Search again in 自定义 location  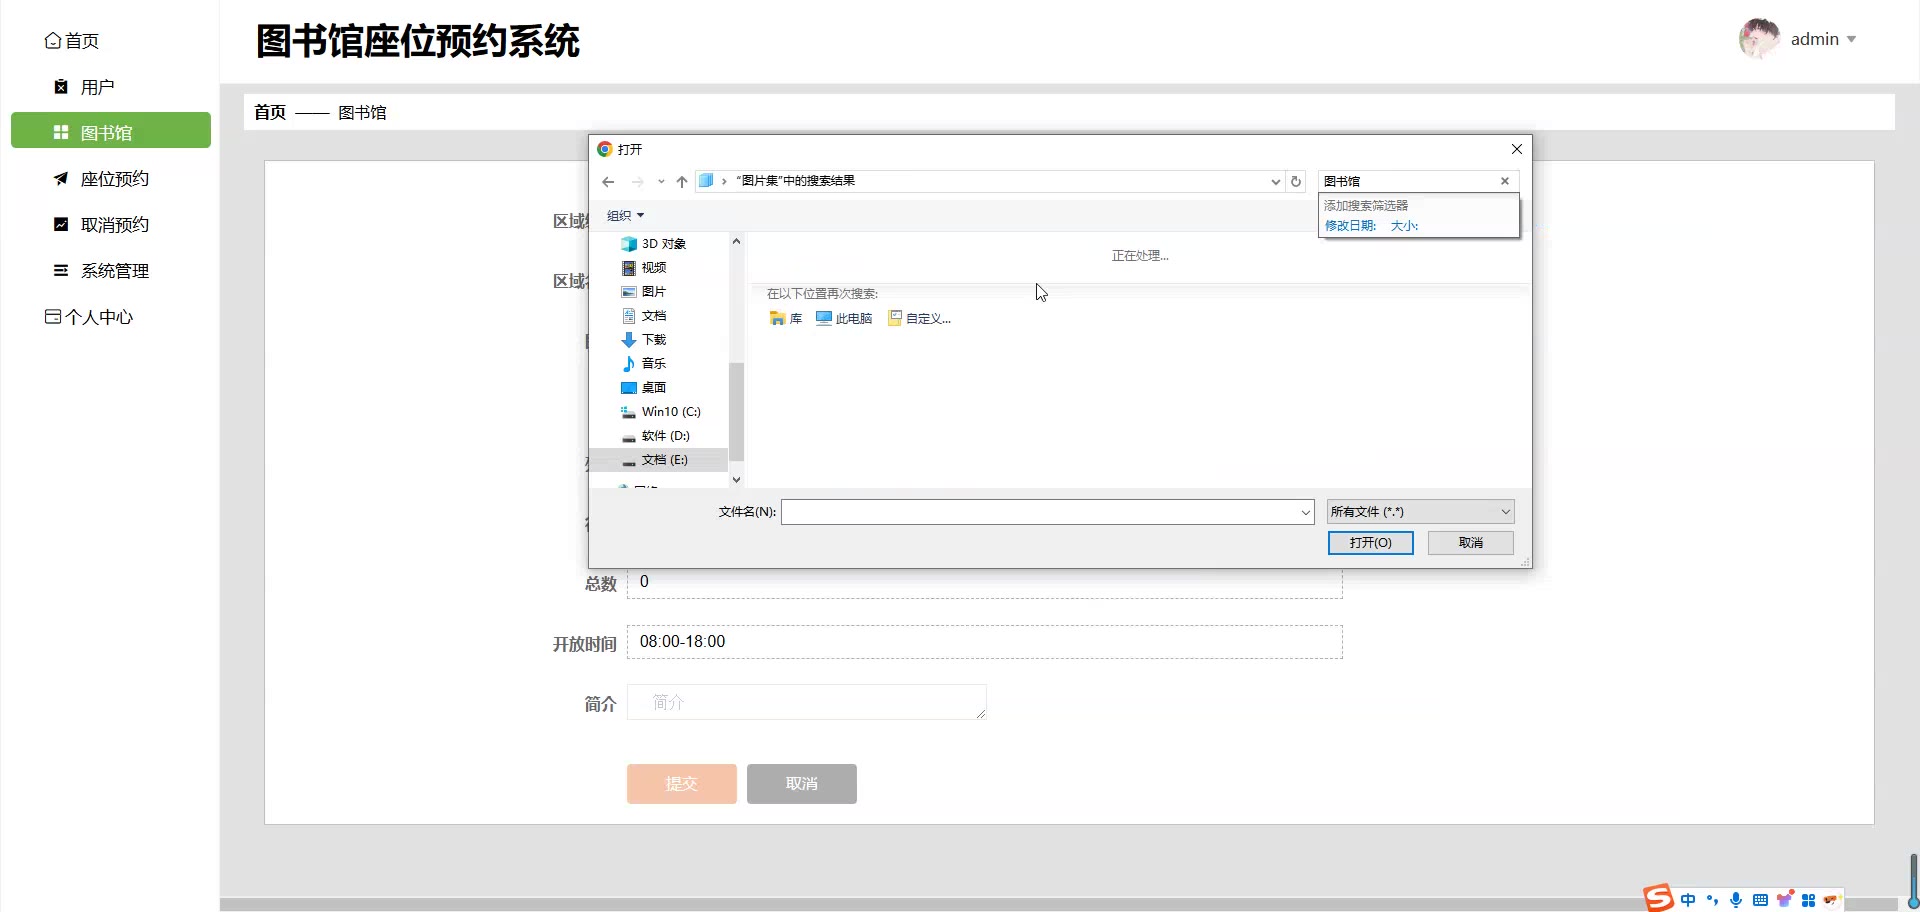[920, 319]
